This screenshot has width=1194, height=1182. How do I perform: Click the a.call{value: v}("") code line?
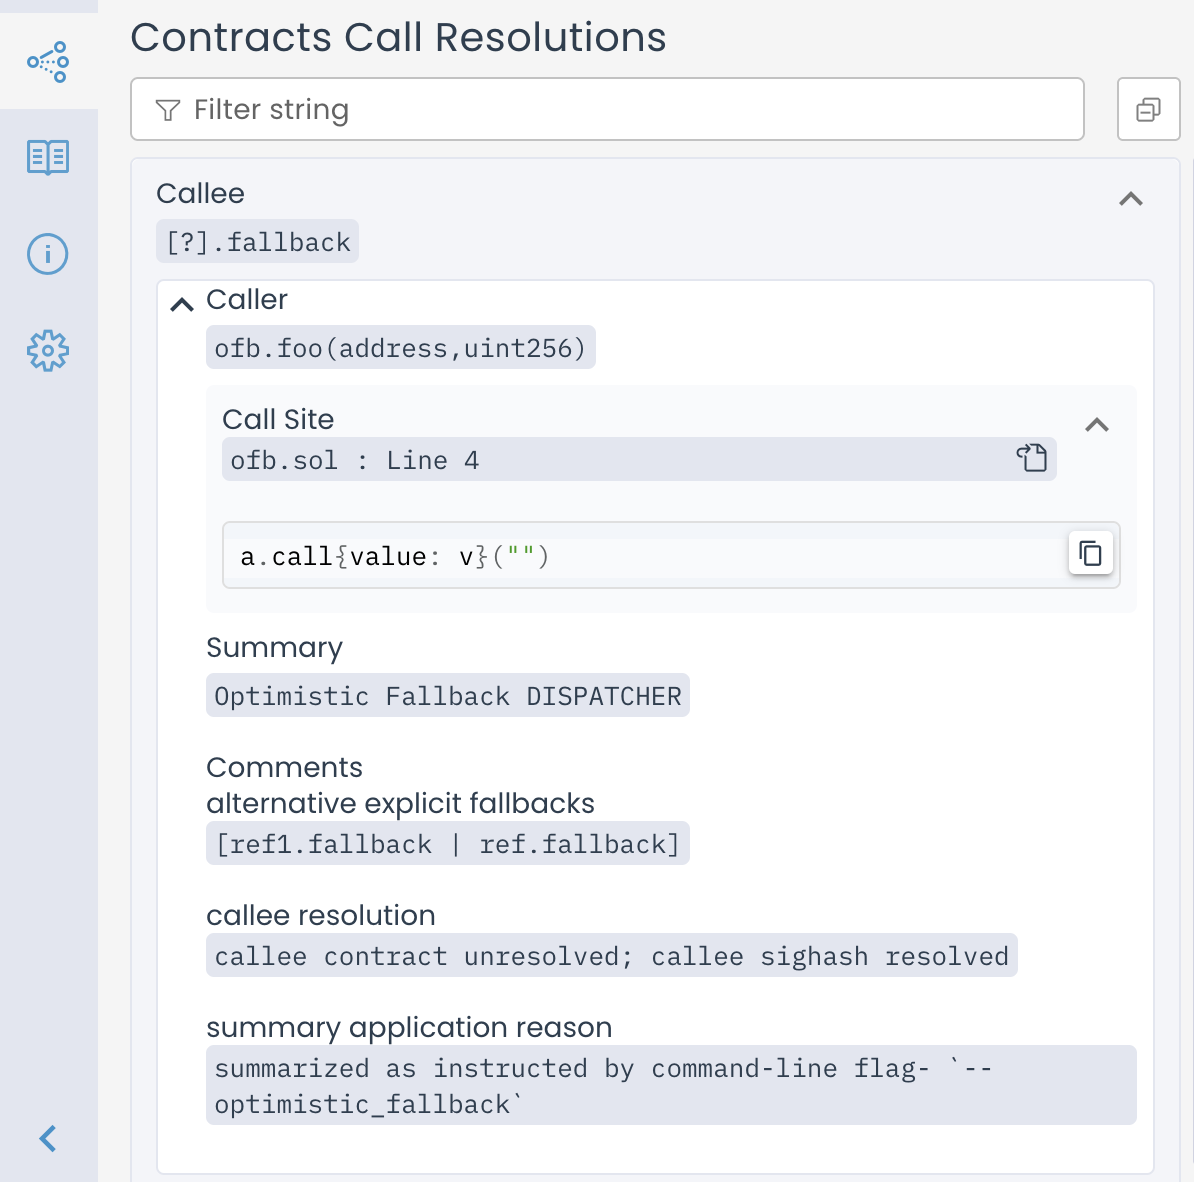tap(395, 556)
